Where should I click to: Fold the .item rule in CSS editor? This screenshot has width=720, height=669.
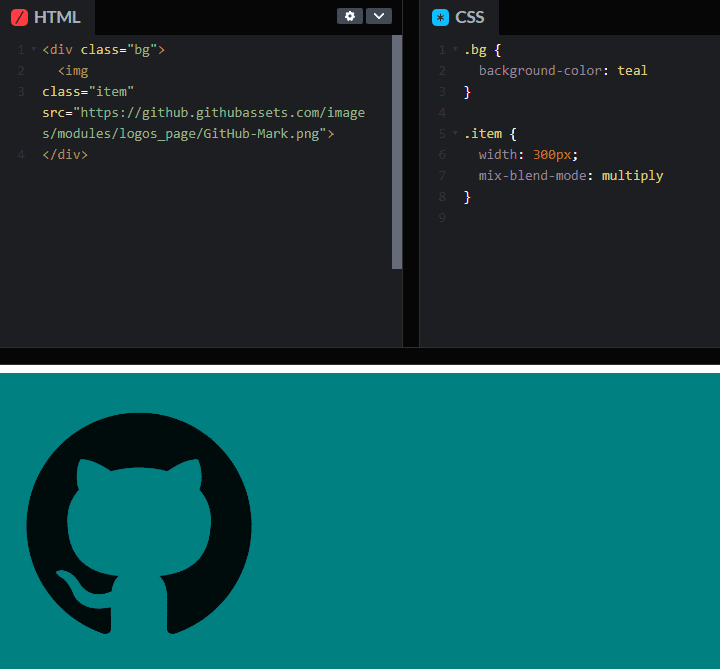pyautogui.click(x=456, y=133)
